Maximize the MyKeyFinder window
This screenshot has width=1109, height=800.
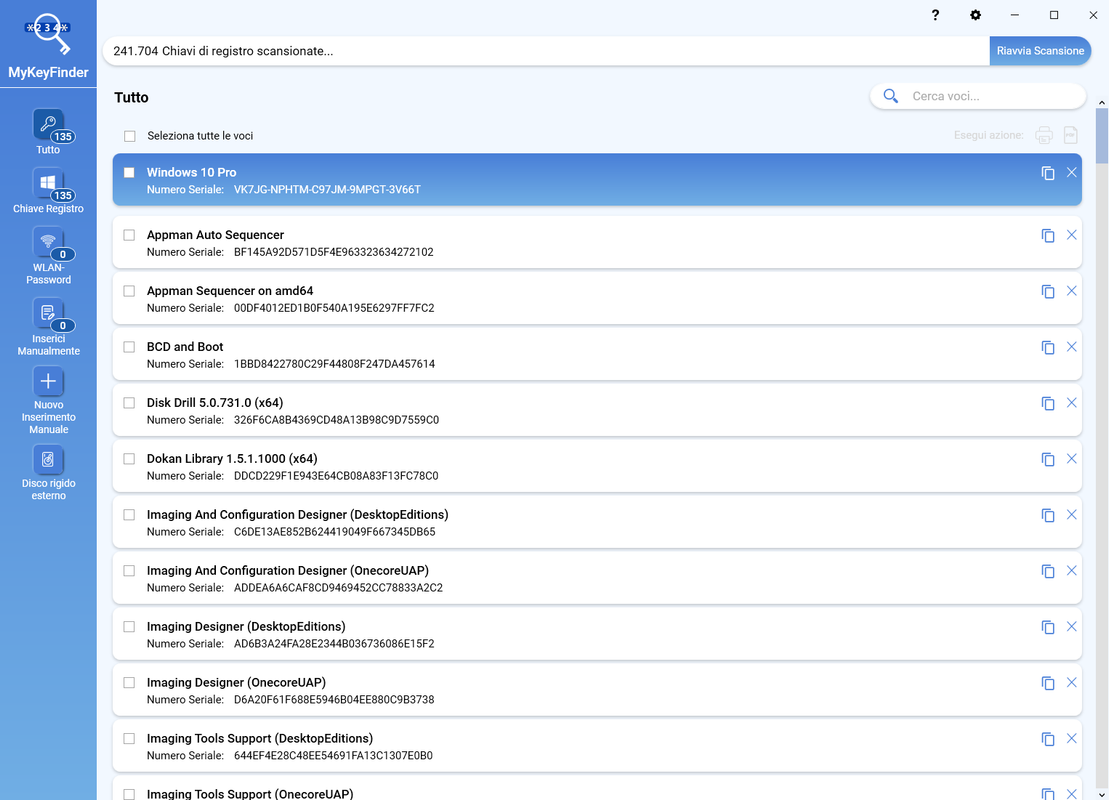(x=1054, y=15)
